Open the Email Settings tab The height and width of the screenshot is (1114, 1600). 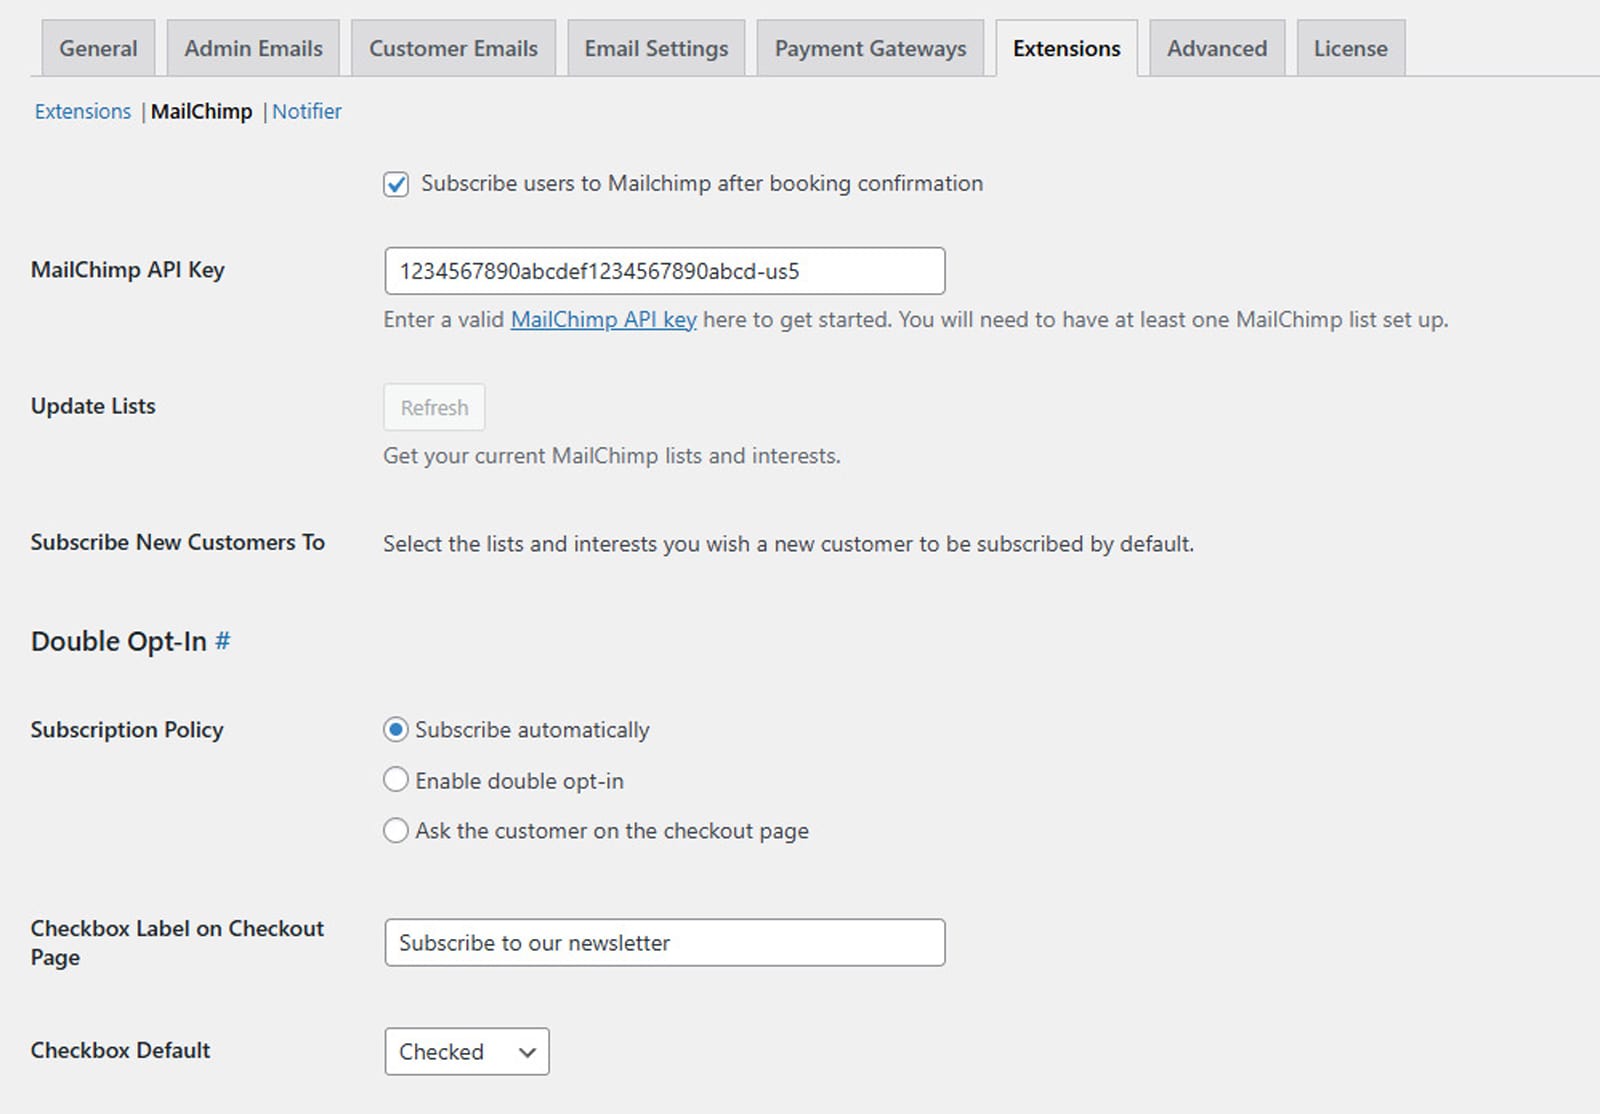655,47
